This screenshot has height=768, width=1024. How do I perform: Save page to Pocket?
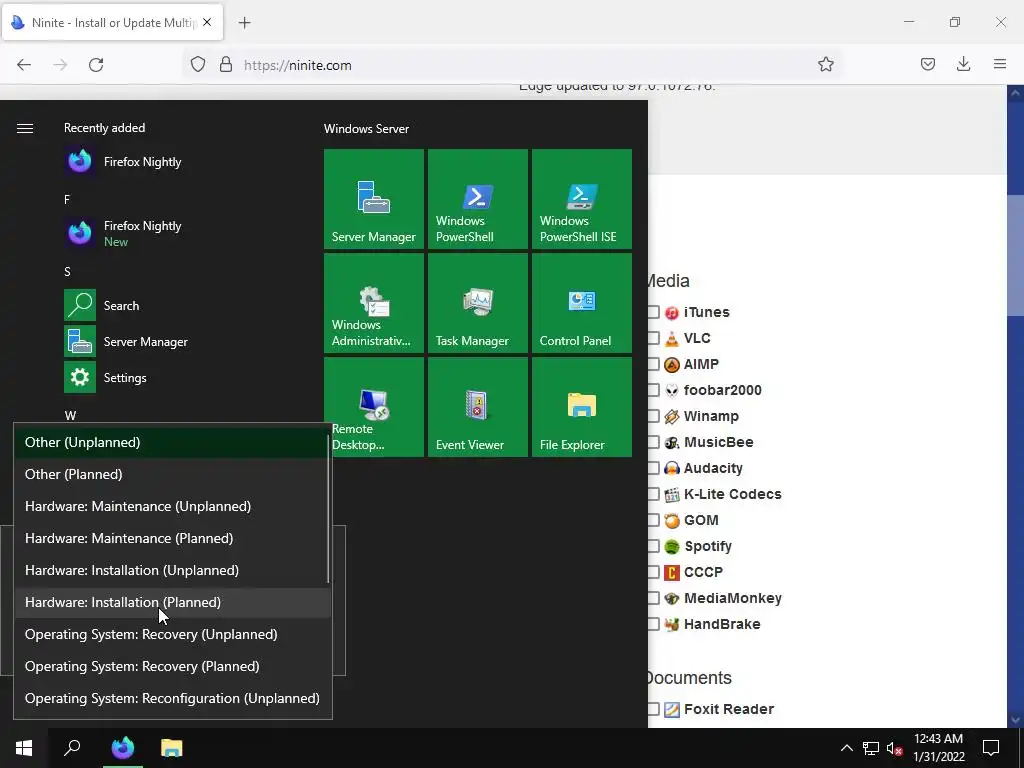click(927, 64)
